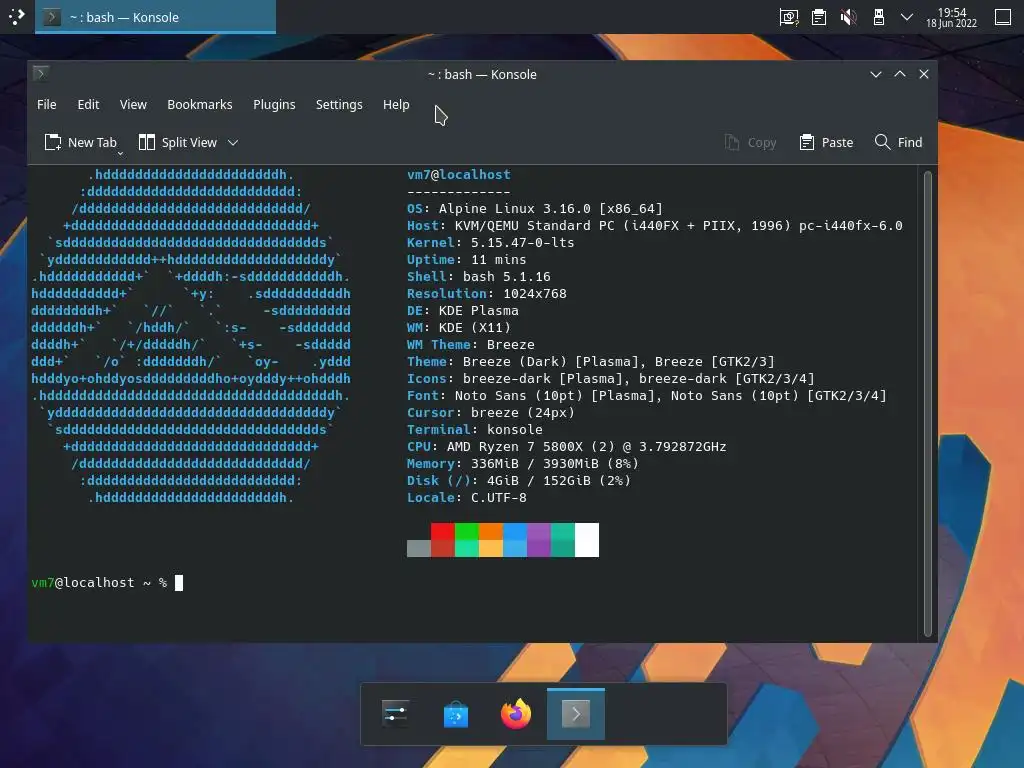The image size is (1024, 768).
Task: Click the Konsole window menu icon in titlebar
Action: pyautogui.click(x=41, y=73)
